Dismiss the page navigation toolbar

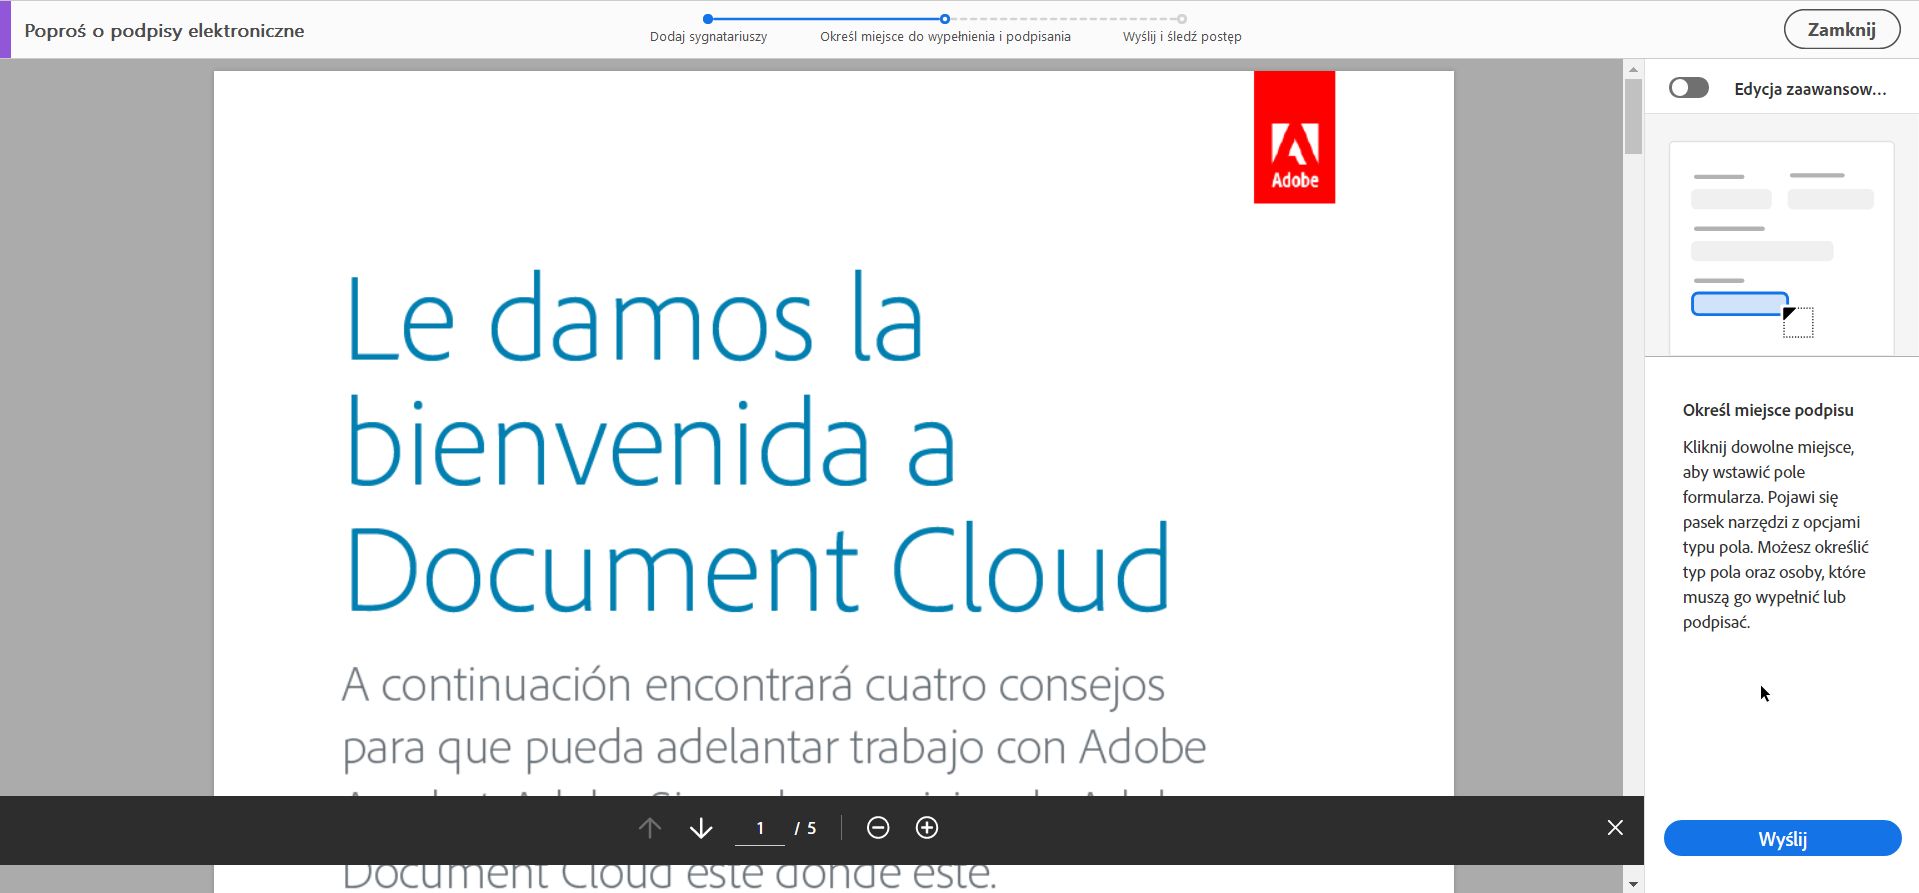click(1615, 828)
